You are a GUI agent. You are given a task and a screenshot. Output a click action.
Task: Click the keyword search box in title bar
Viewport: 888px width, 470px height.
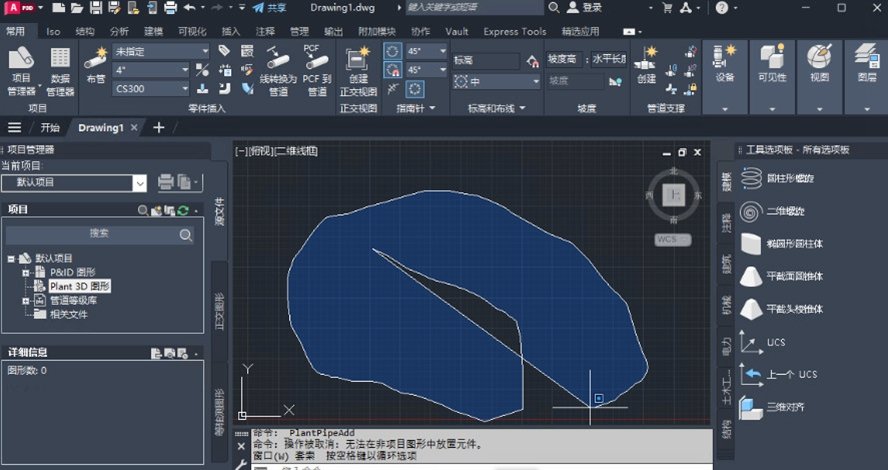(475, 8)
